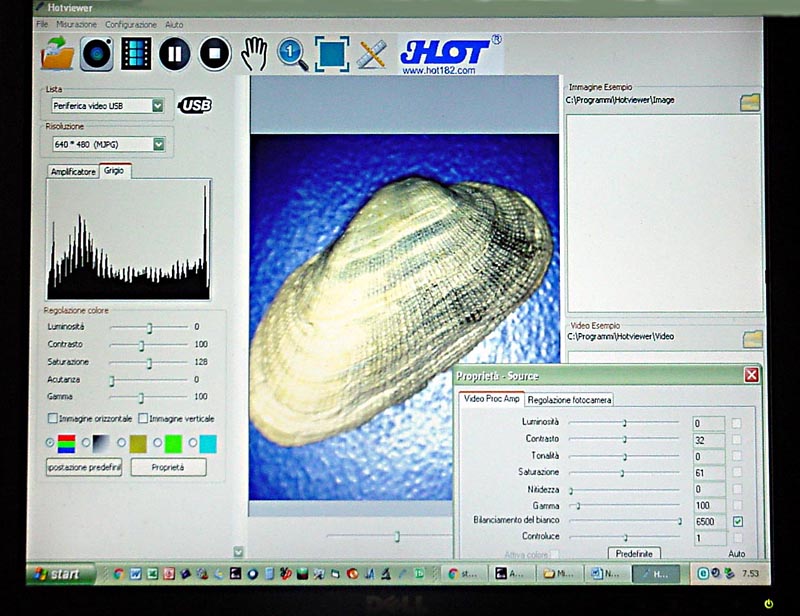
Task: Expand the Periferica video USB dropdown
Action: tap(158, 105)
